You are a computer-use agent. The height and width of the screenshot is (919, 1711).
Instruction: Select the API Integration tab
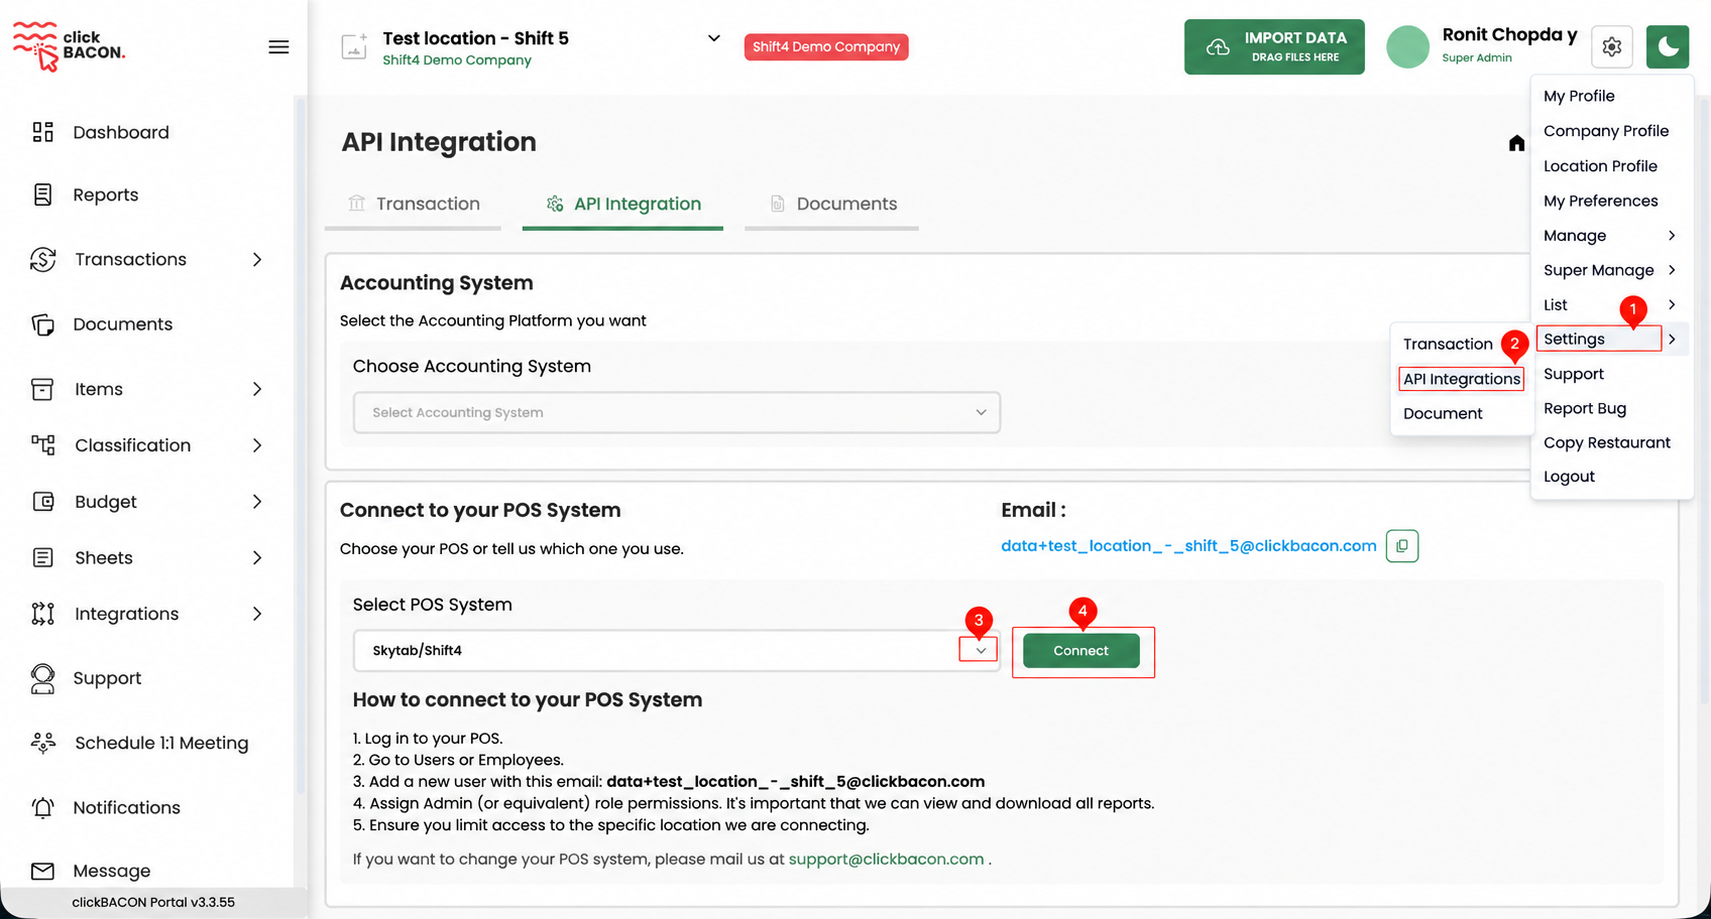click(x=623, y=204)
